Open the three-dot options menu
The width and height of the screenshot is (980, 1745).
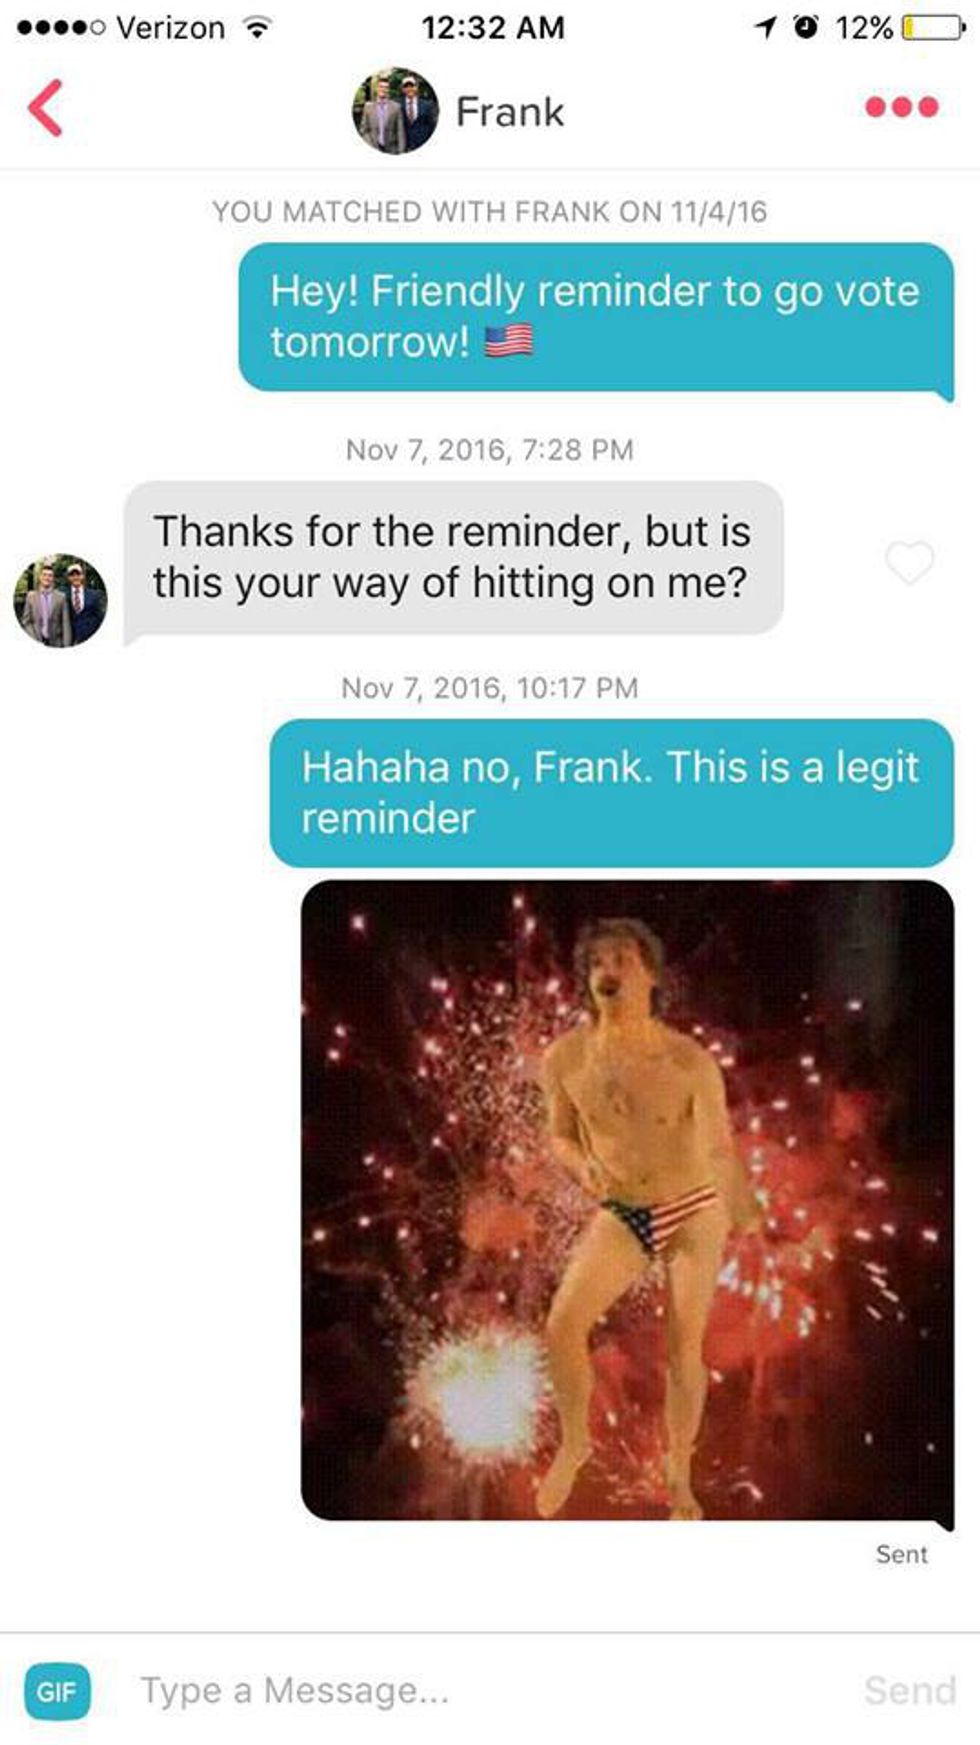pyautogui.click(x=902, y=107)
